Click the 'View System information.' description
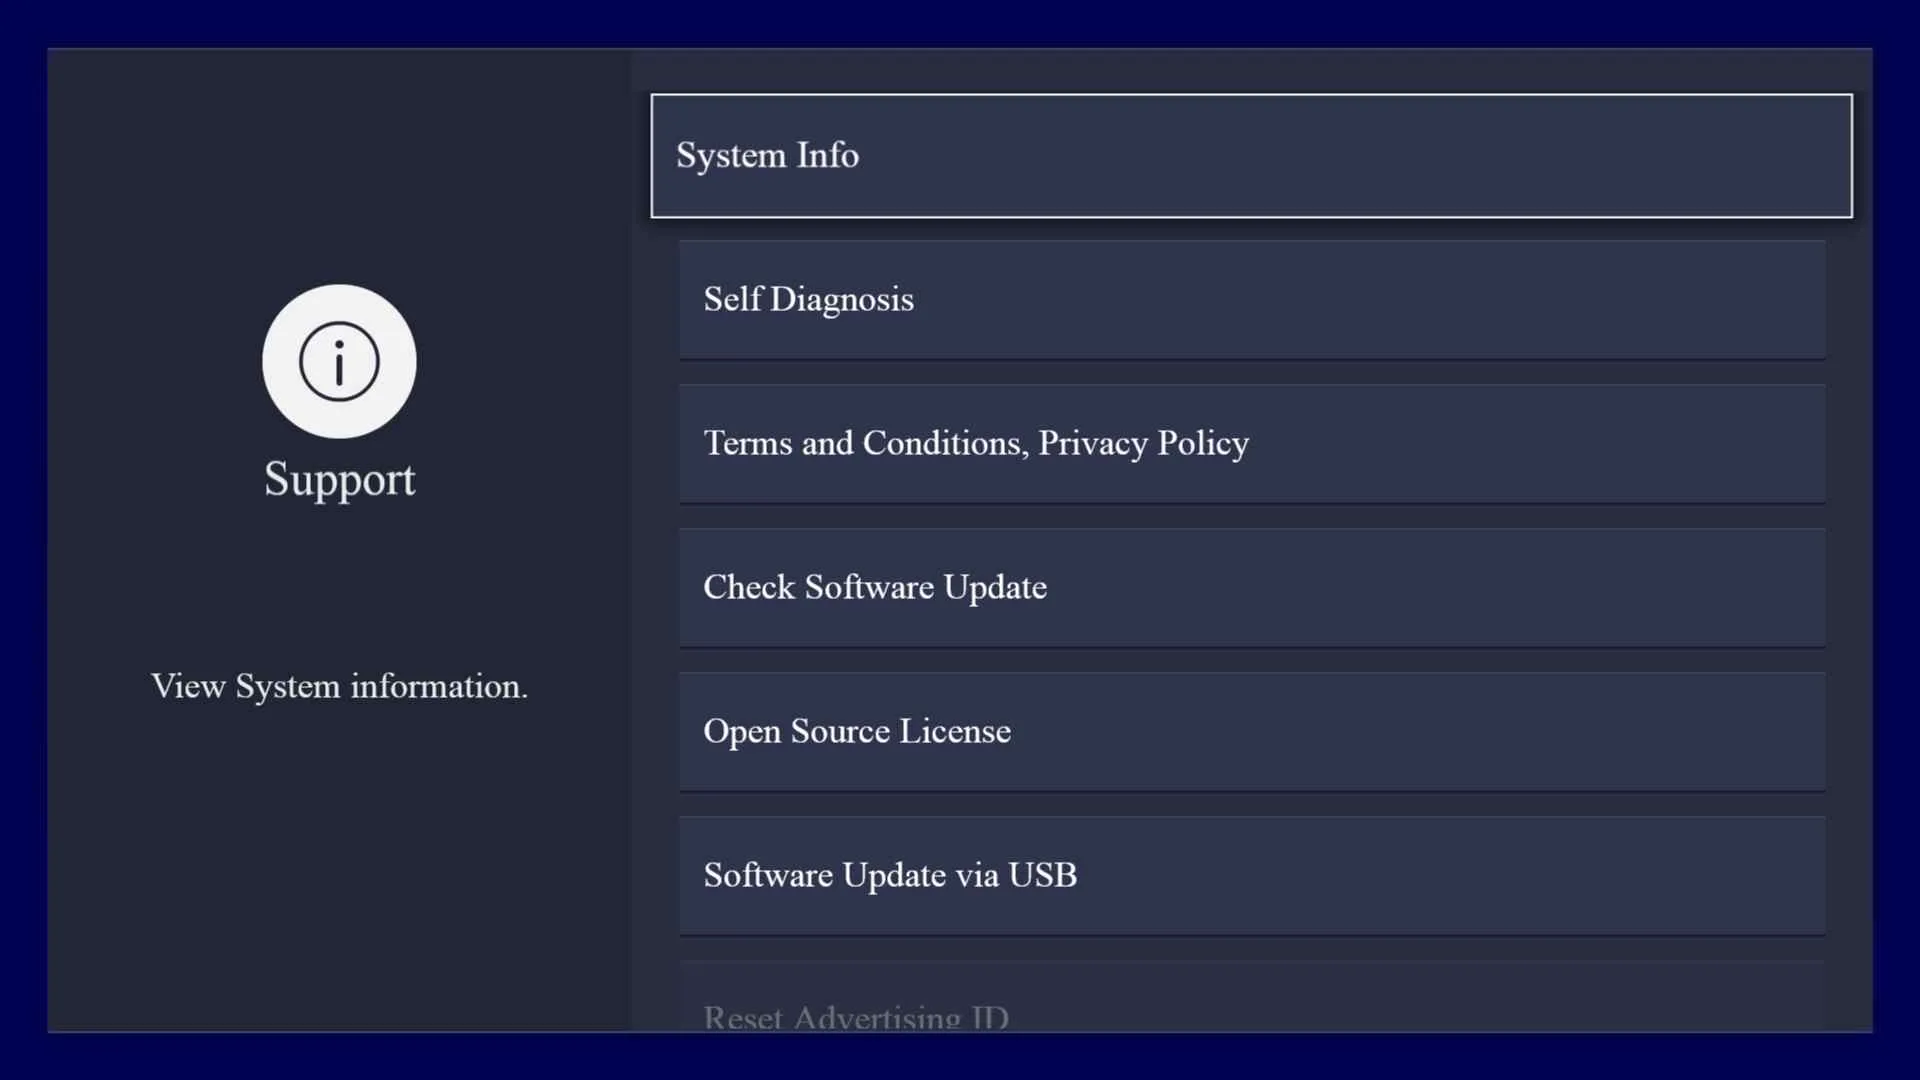This screenshot has height=1080, width=1920. 339,686
